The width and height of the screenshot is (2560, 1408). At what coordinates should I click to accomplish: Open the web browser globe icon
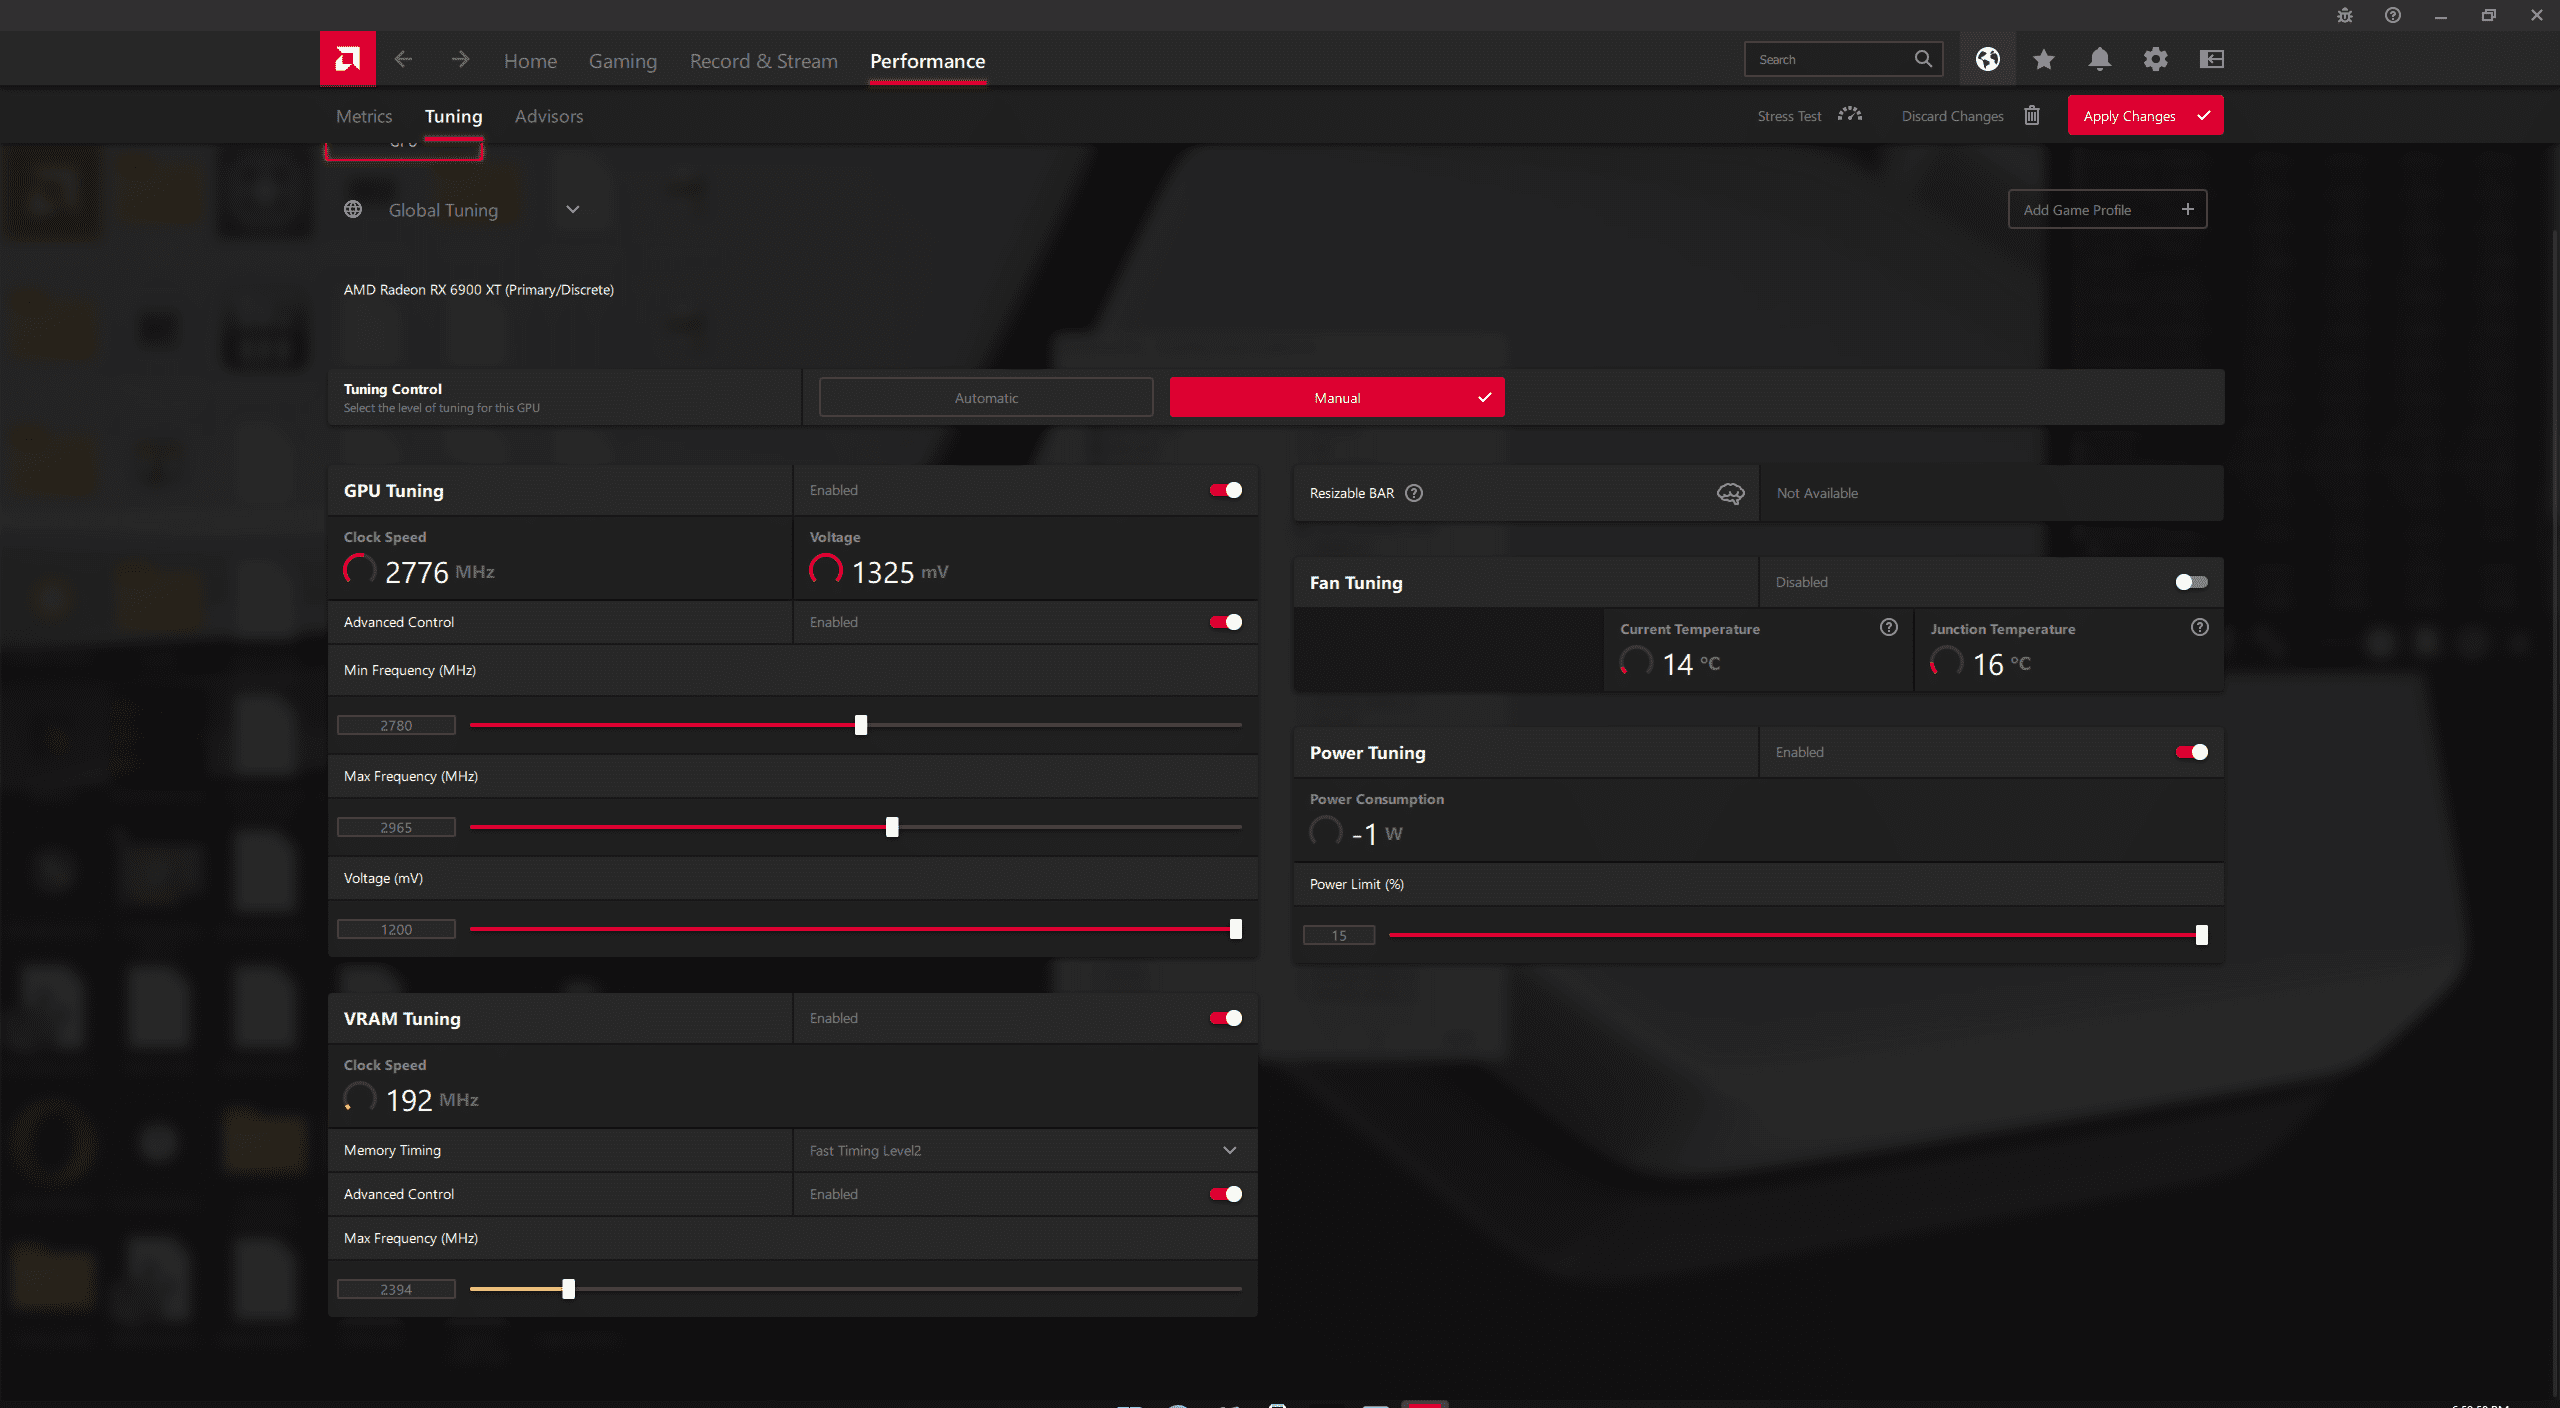[x=1988, y=59]
